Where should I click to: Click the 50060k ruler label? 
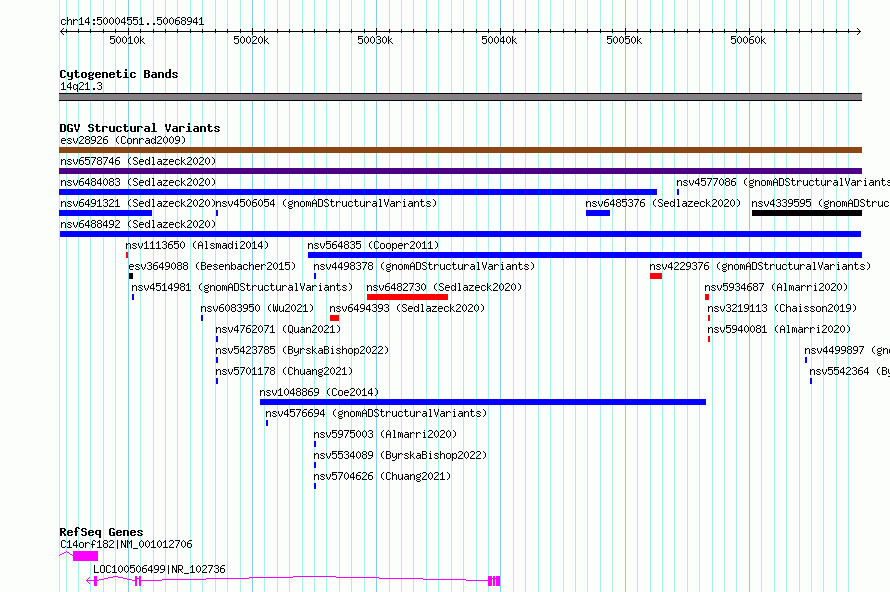coord(748,40)
